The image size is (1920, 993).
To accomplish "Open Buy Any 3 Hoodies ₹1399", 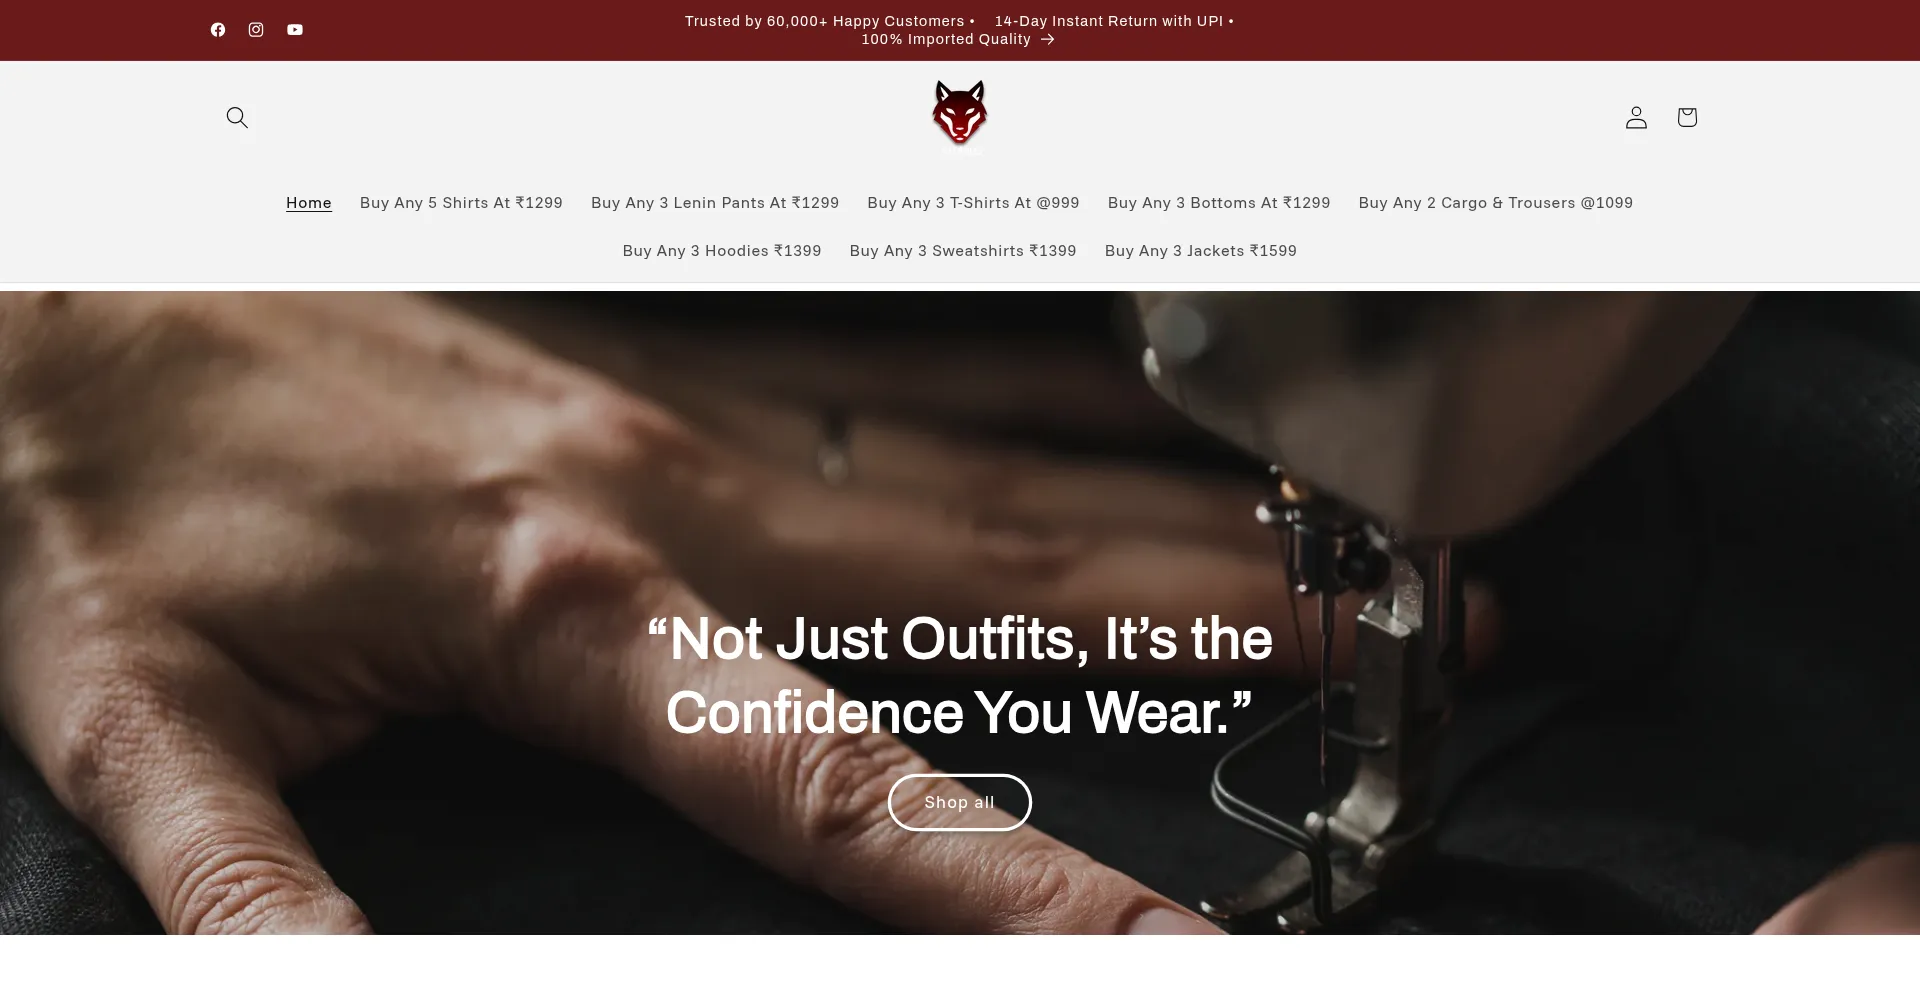I will [x=722, y=251].
